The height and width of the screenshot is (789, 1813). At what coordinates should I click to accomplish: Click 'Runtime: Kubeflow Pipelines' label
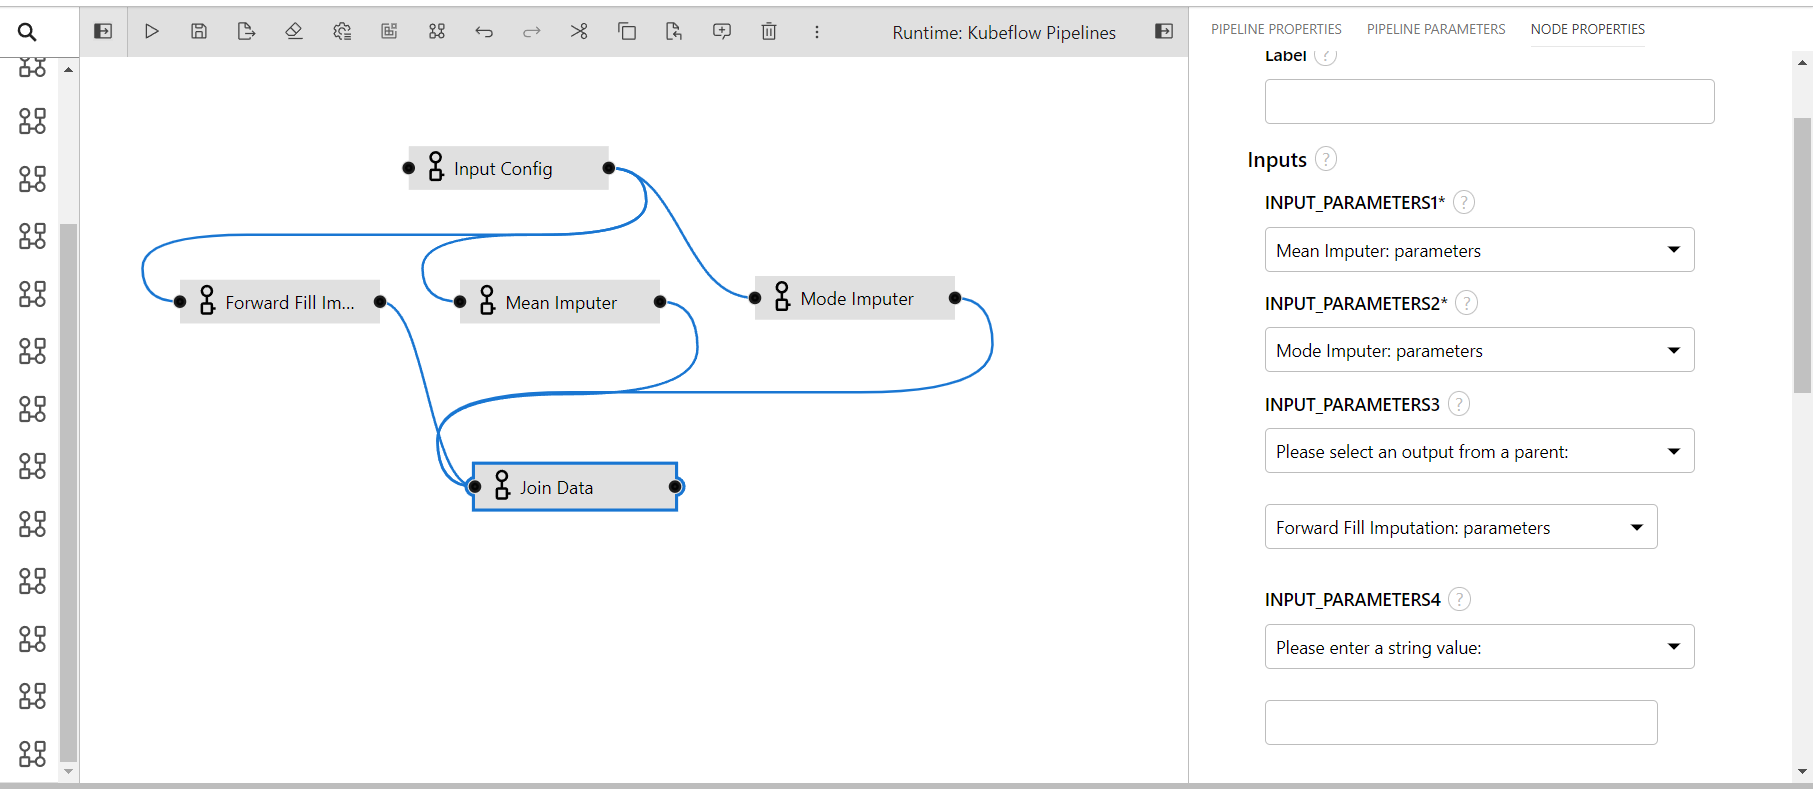(x=1004, y=32)
